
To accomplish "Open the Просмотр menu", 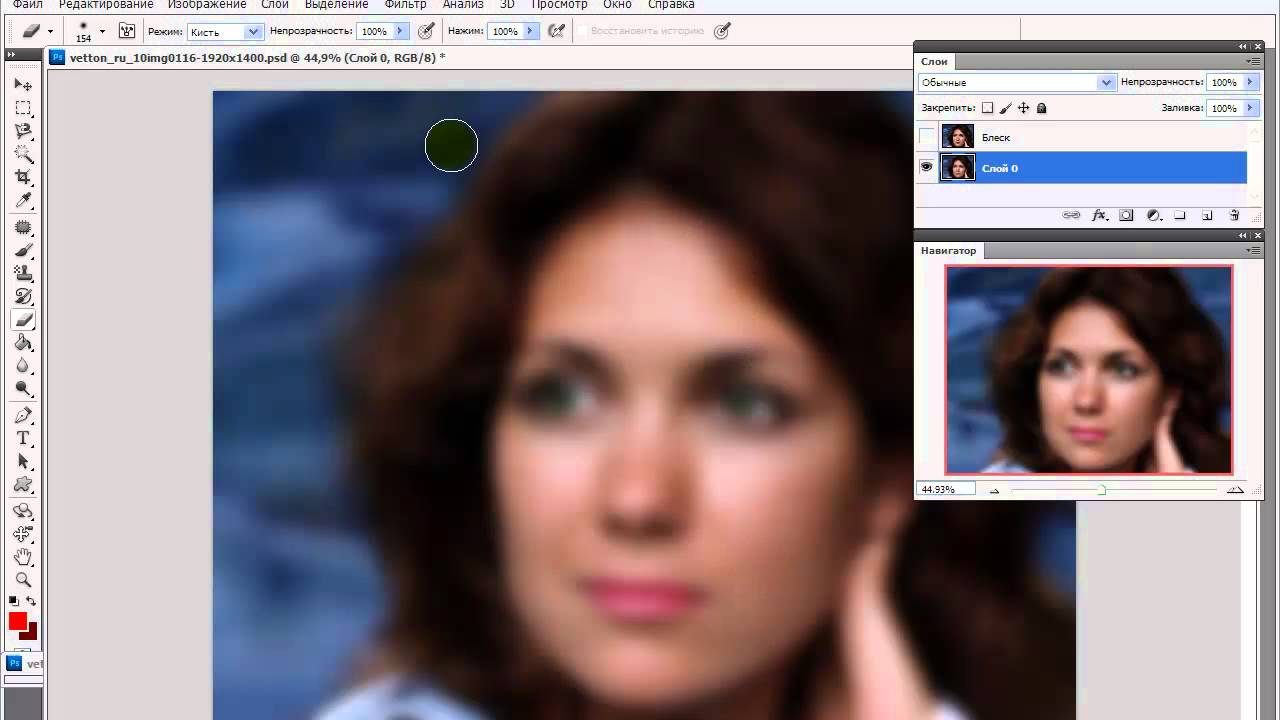I will coord(559,5).
